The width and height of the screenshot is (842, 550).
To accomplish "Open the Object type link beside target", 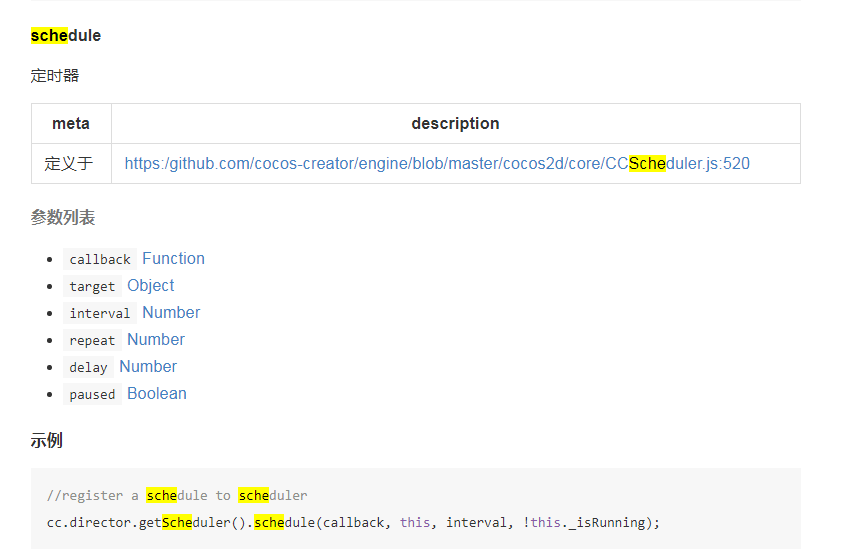I will (151, 286).
